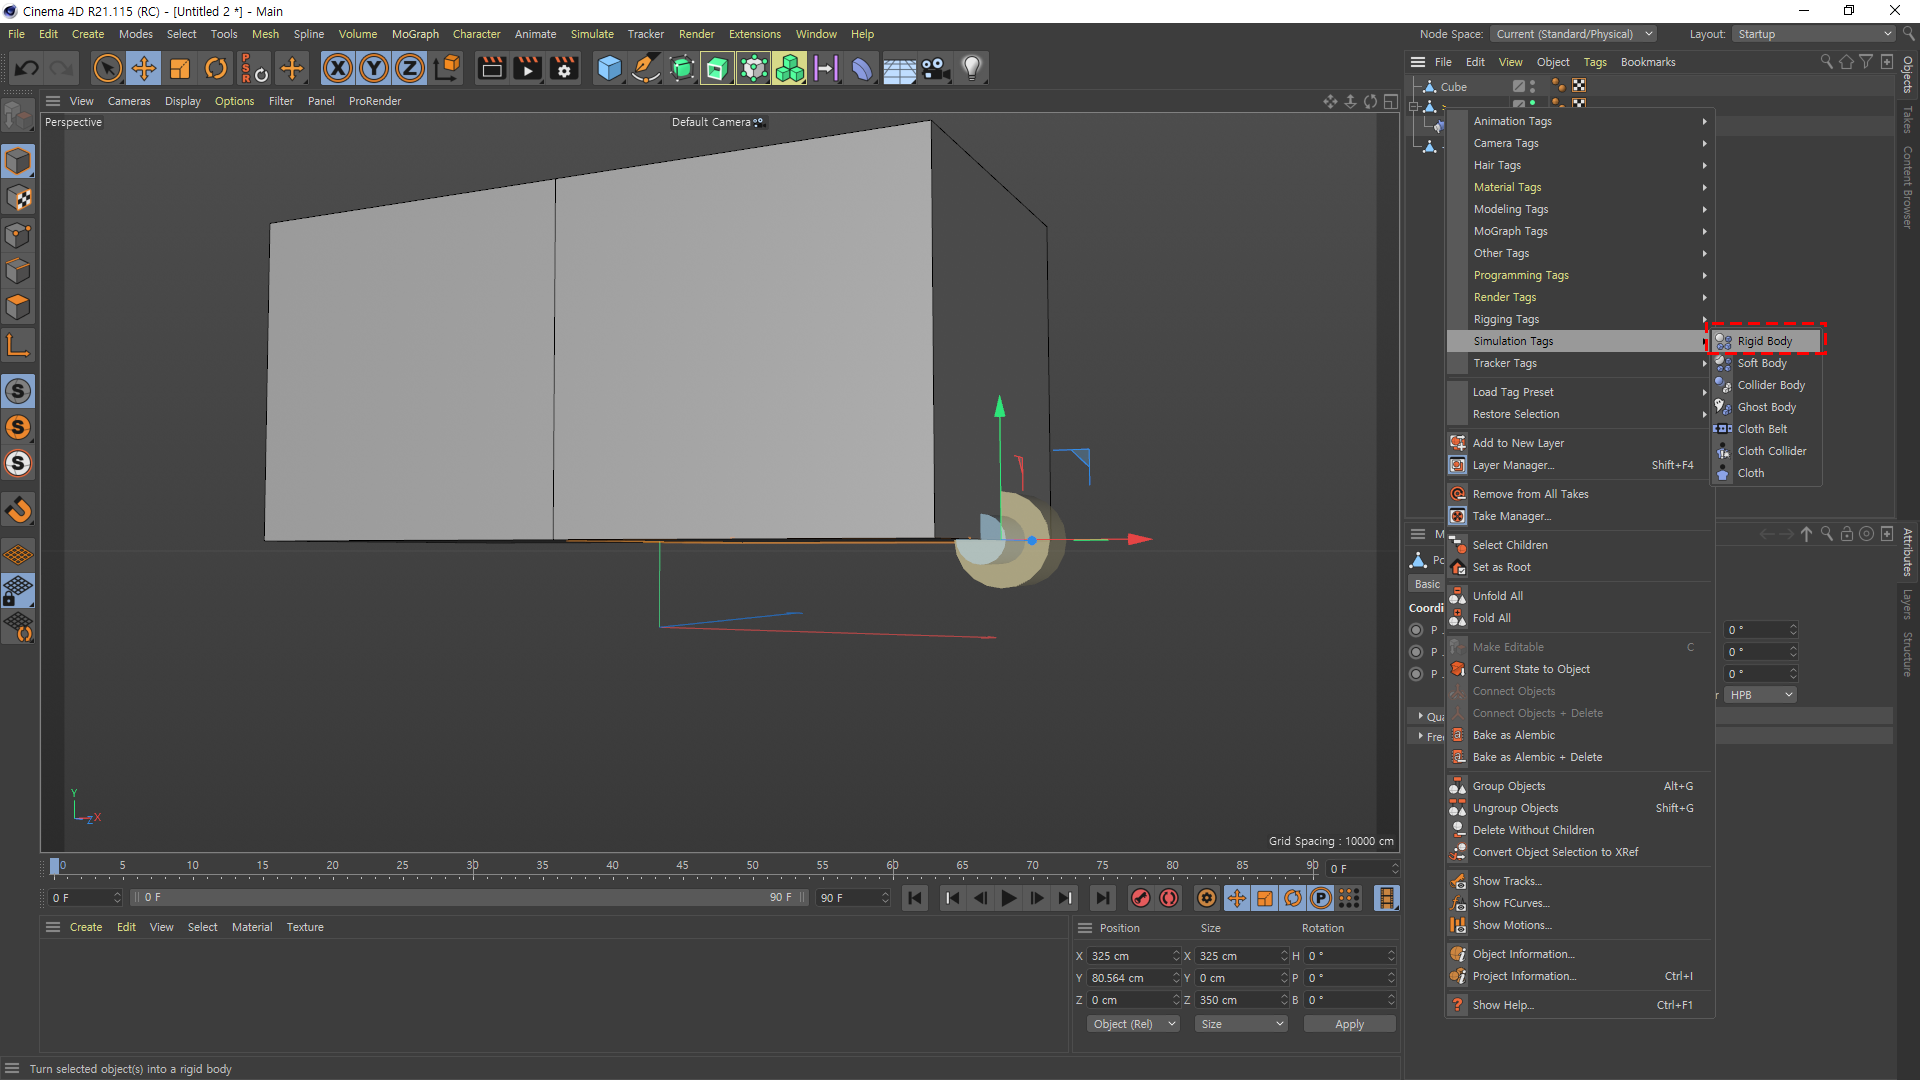Open the MoGraph menu in the menu bar
The height and width of the screenshot is (1080, 1920).
pos(415,34)
